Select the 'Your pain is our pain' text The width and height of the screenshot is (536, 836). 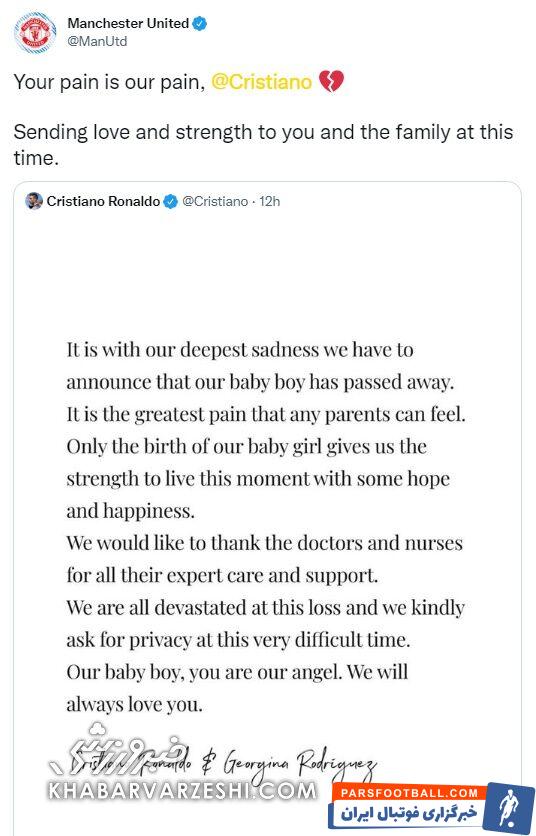point(109,82)
